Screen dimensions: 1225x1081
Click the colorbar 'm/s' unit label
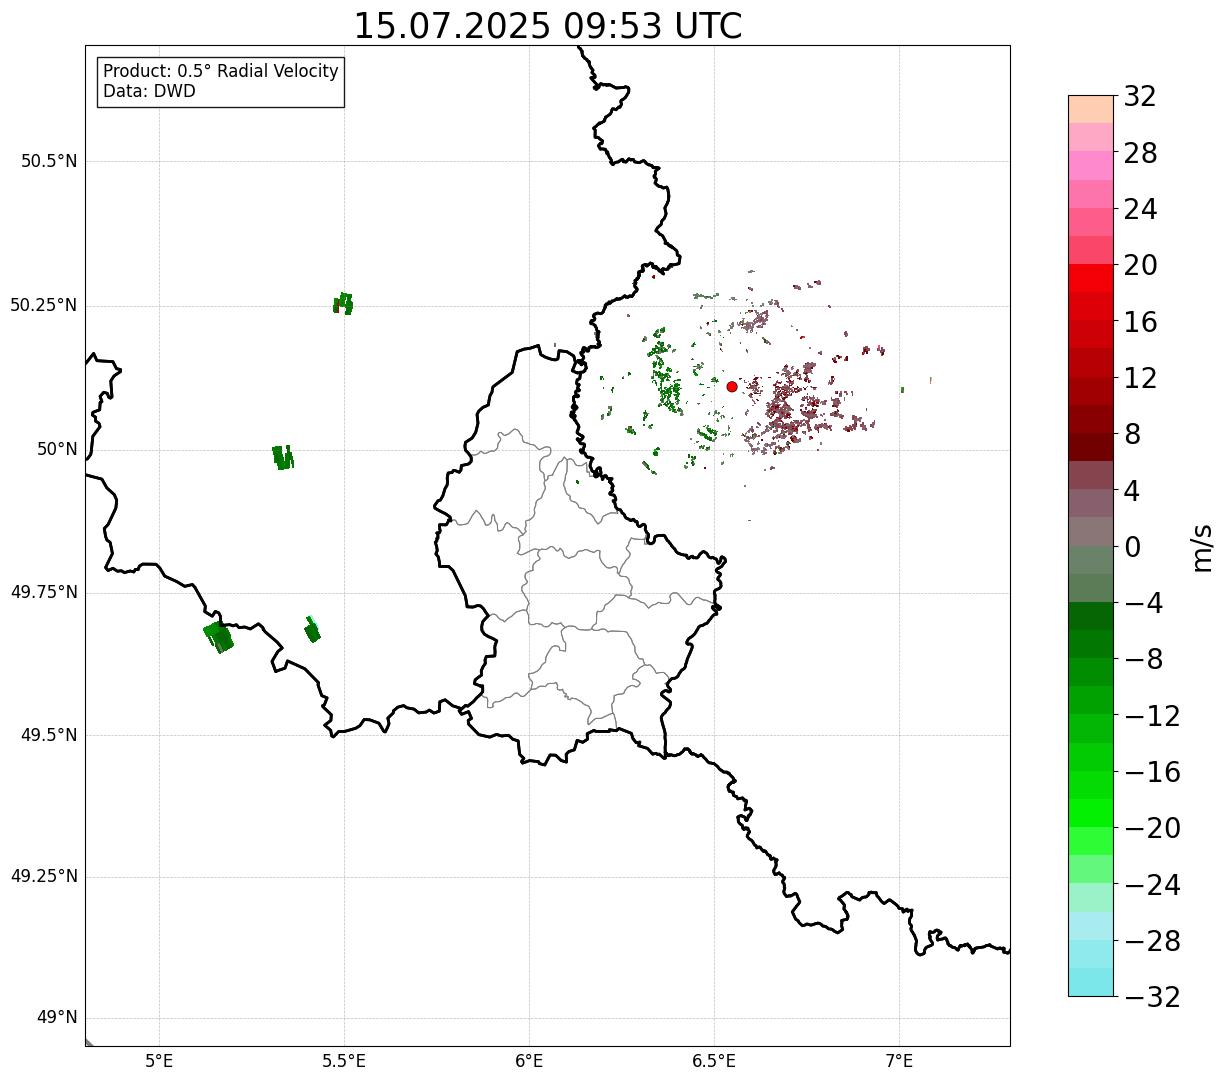[x=1201, y=547]
